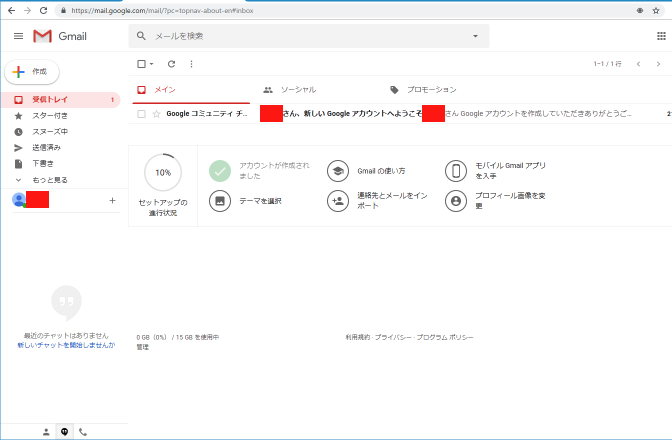This screenshot has height=448, width=672.
Task: Star the Google コミュニティ email
Action: [156, 114]
